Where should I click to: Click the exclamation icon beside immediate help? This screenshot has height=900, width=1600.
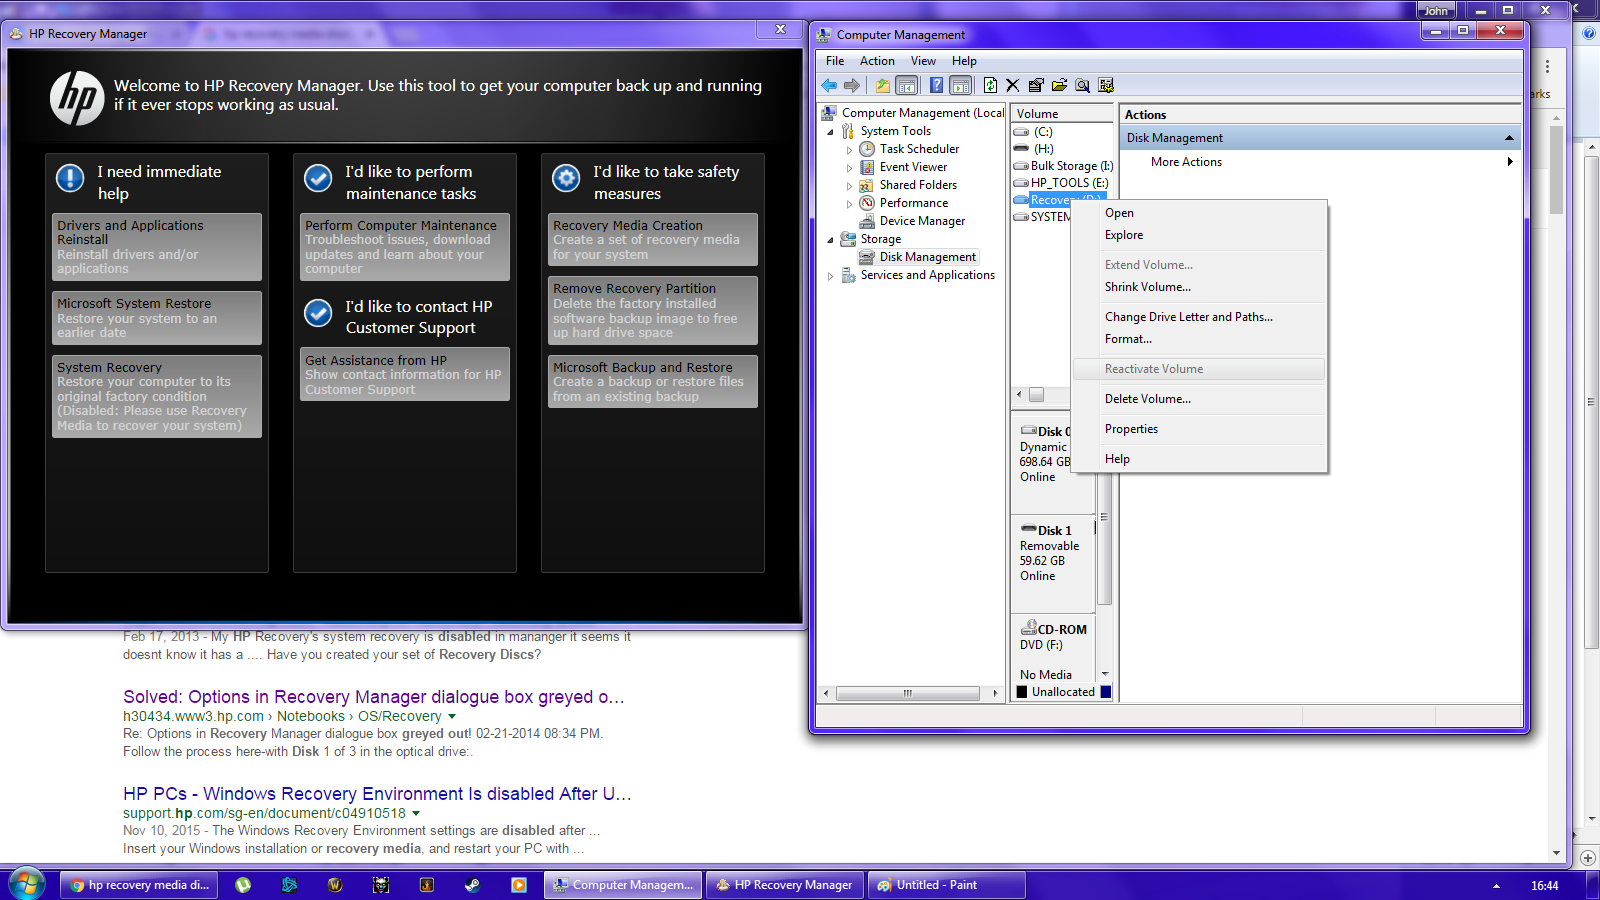tap(70, 178)
